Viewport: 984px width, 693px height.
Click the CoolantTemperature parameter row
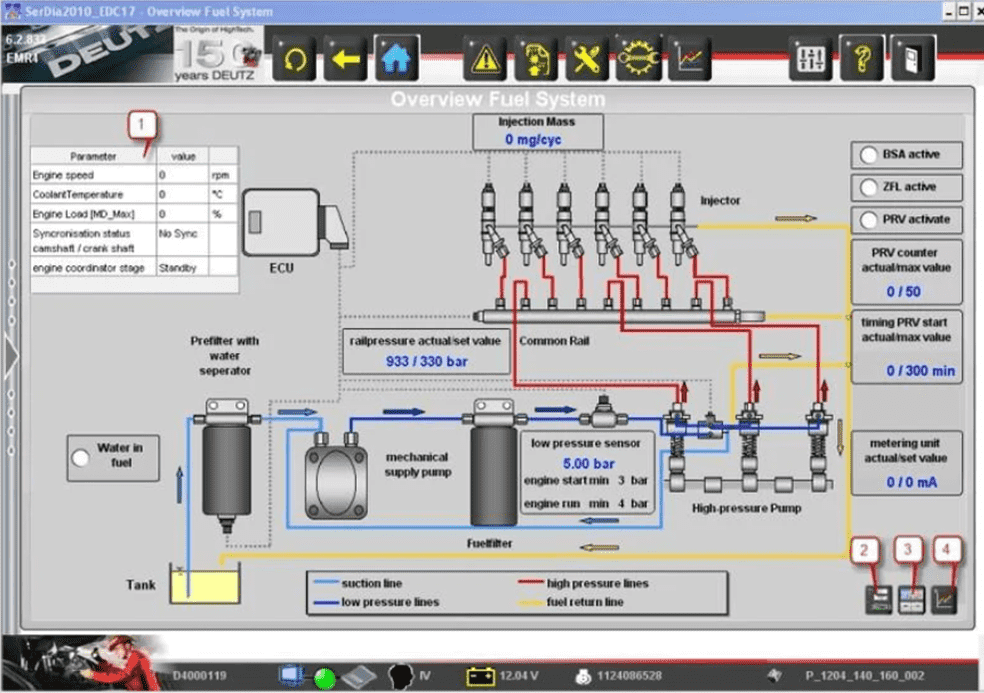(x=134, y=194)
